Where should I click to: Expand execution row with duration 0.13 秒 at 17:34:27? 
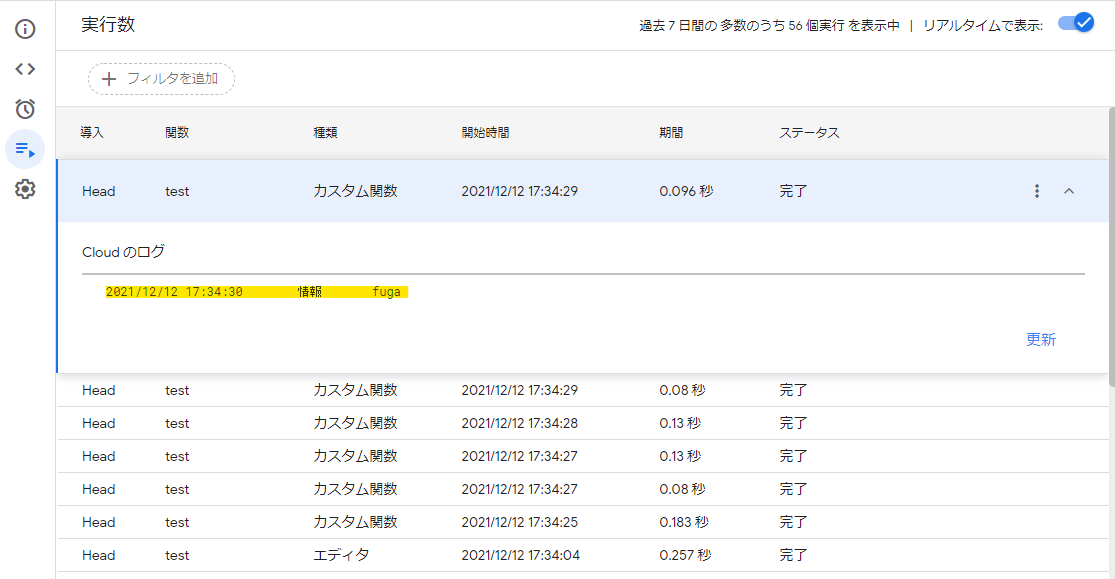[x=583, y=456]
